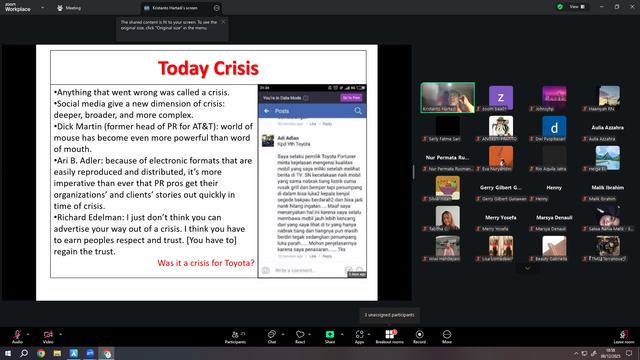
Task: Click the camera icon beside the comment field
Action: coord(265,271)
